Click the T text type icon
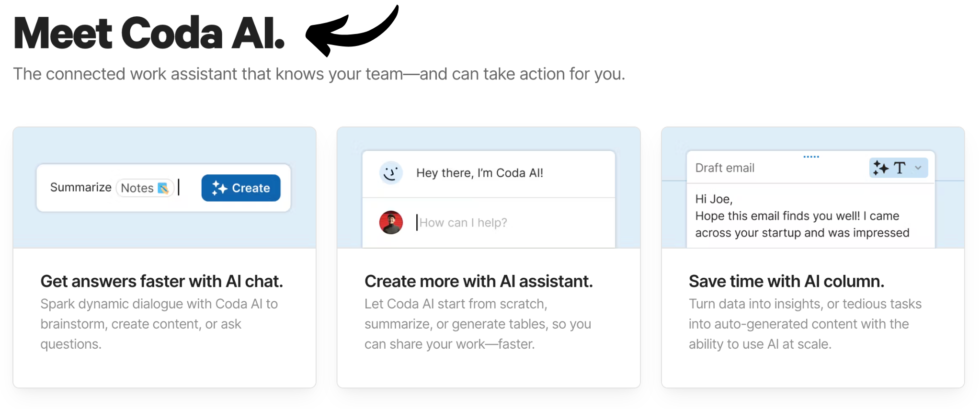 (x=899, y=168)
